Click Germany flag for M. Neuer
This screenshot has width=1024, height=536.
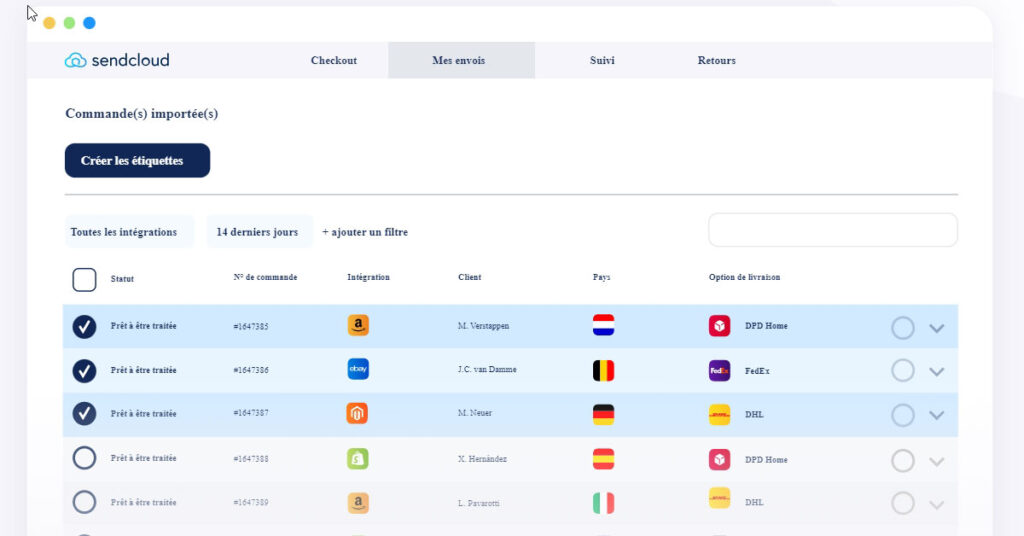(603, 415)
